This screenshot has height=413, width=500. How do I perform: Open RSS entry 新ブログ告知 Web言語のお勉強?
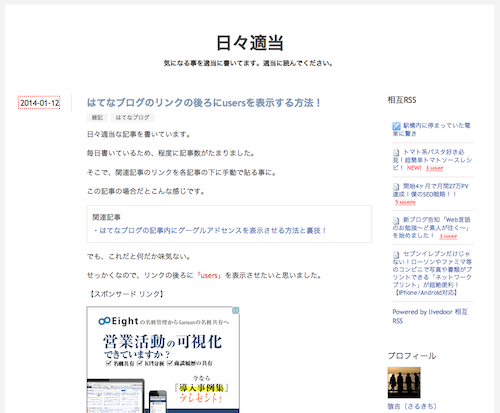431,228
